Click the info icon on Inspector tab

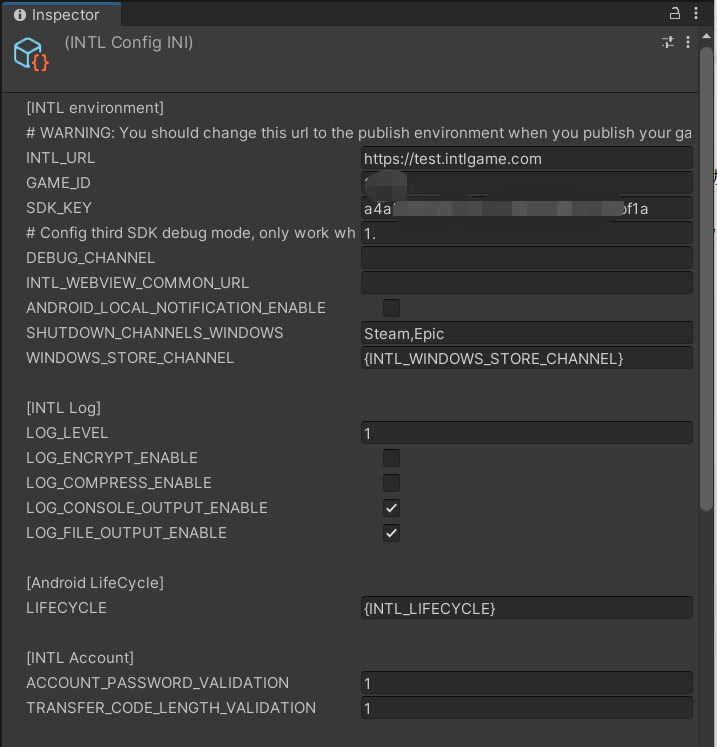20,15
